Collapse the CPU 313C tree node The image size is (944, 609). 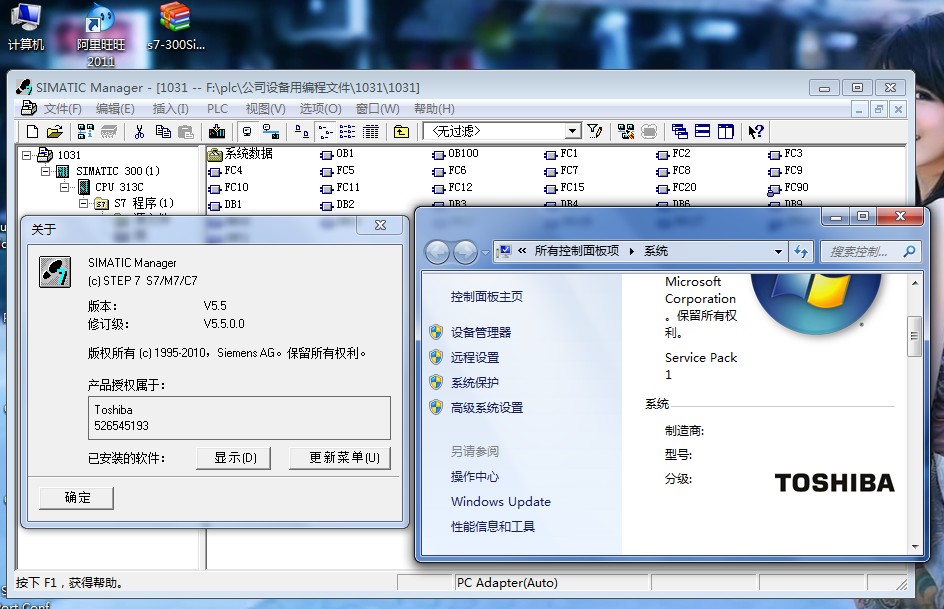point(66,187)
